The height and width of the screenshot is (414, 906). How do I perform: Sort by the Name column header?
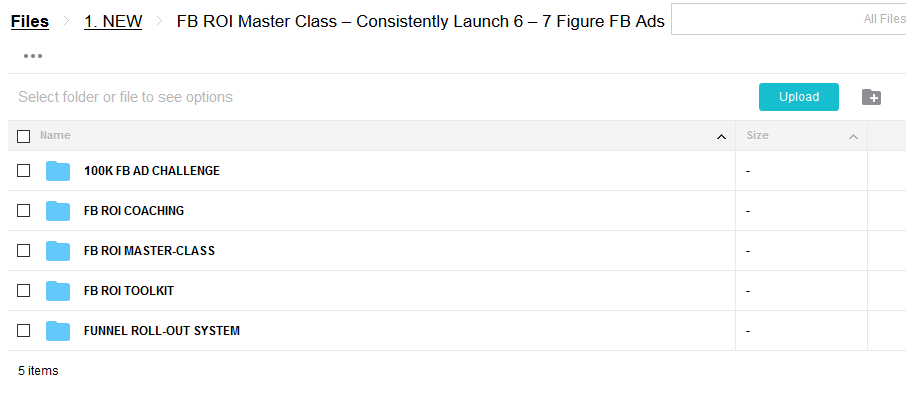coord(55,135)
